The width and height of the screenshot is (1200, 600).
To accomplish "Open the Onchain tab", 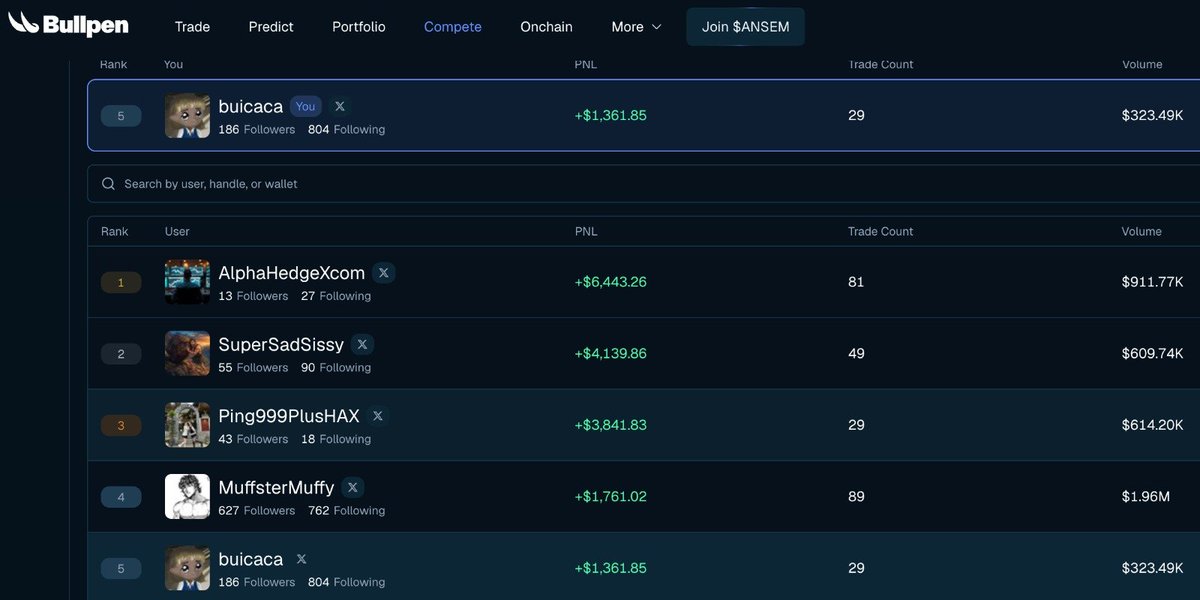I will [x=546, y=27].
